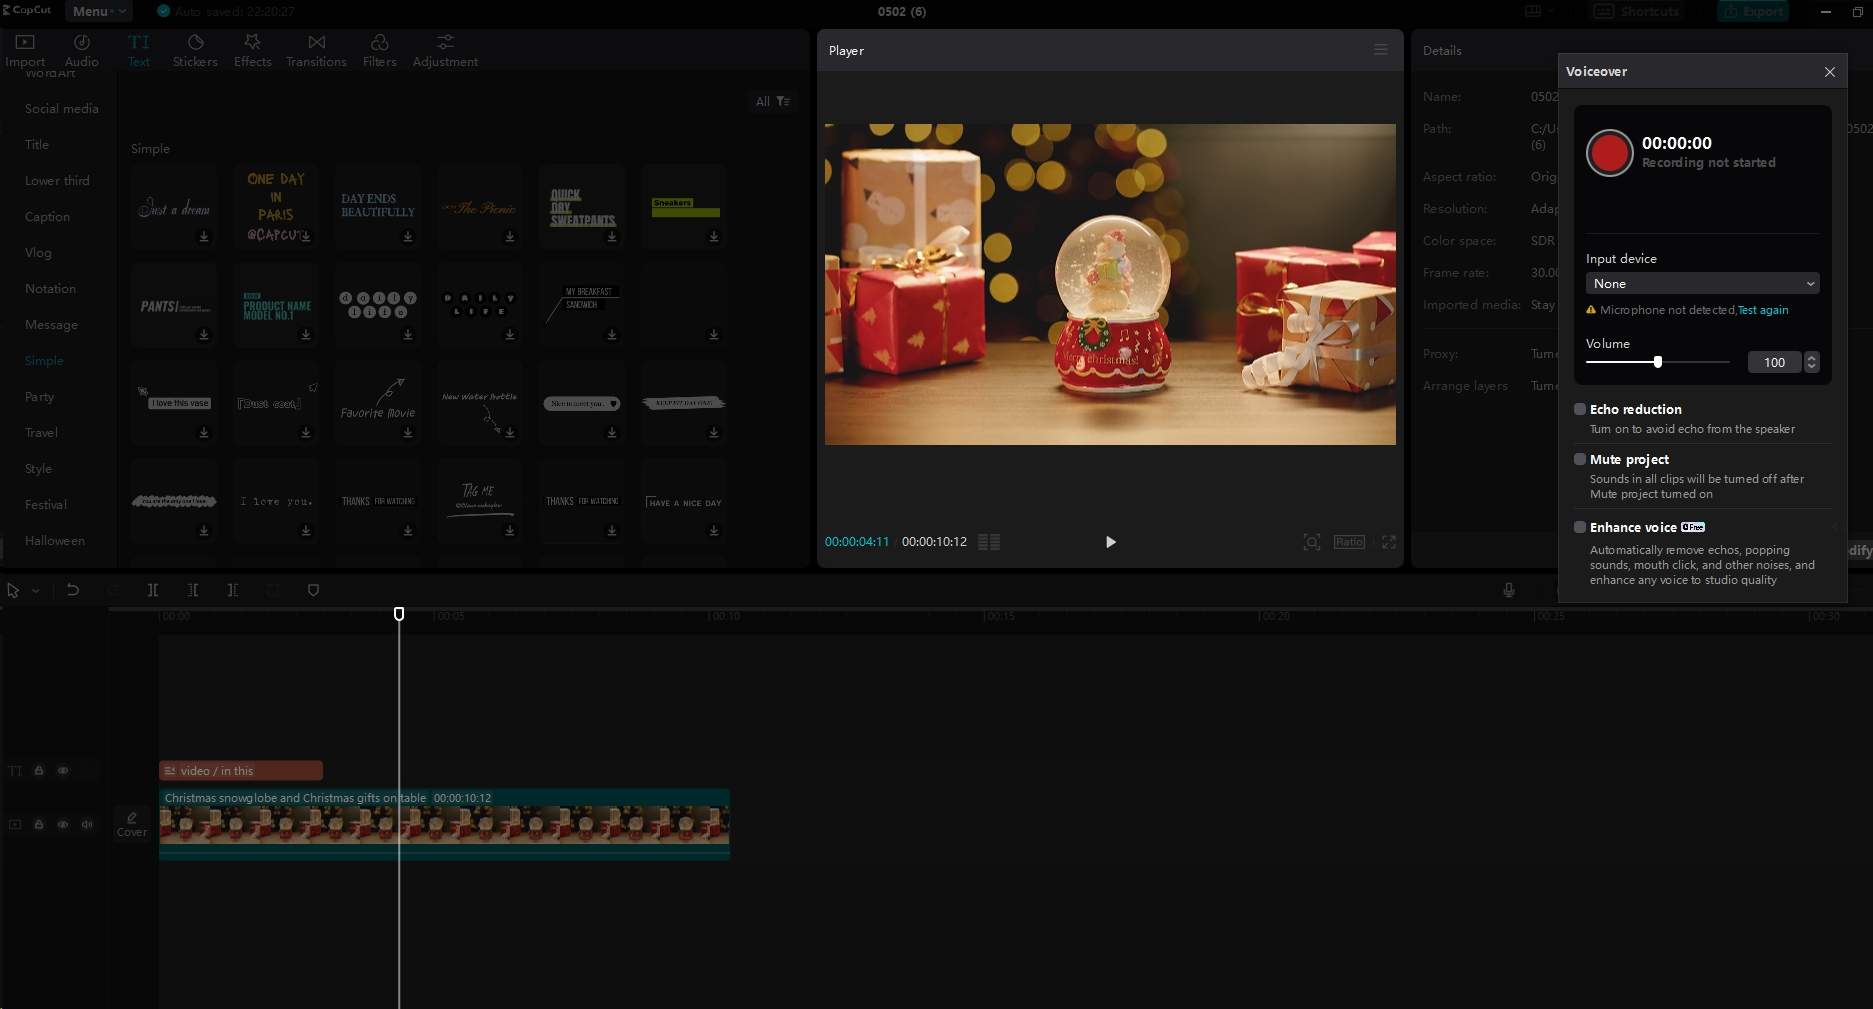Click the player focus/zoom frame icon
Screen dimensions: 1873x1009
[1311, 542]
